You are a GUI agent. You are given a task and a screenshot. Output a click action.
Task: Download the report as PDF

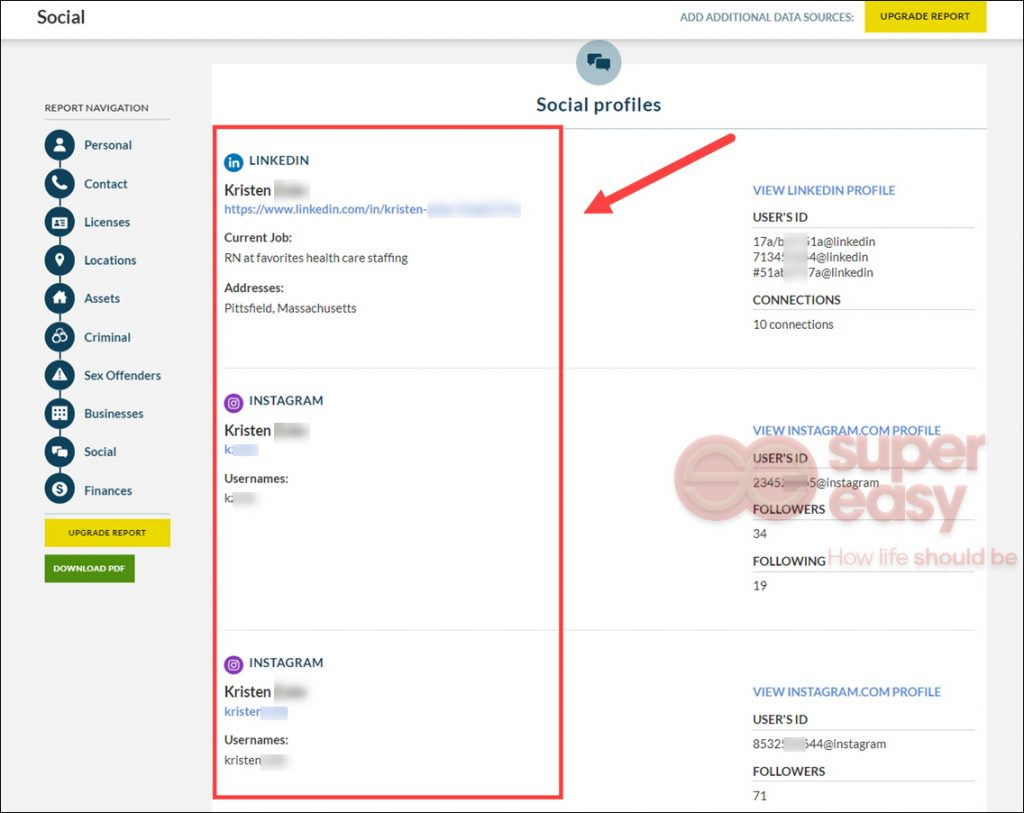89,569
